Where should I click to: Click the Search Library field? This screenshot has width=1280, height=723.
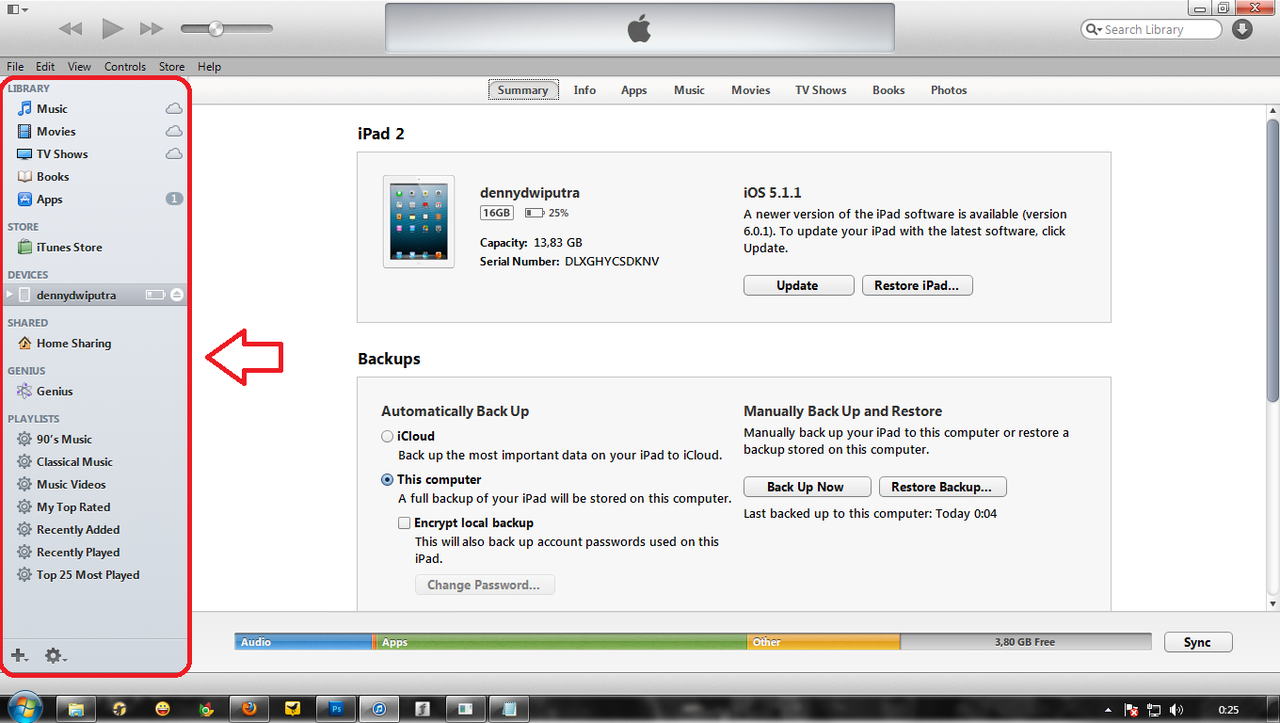click(x=1151, y=29)
